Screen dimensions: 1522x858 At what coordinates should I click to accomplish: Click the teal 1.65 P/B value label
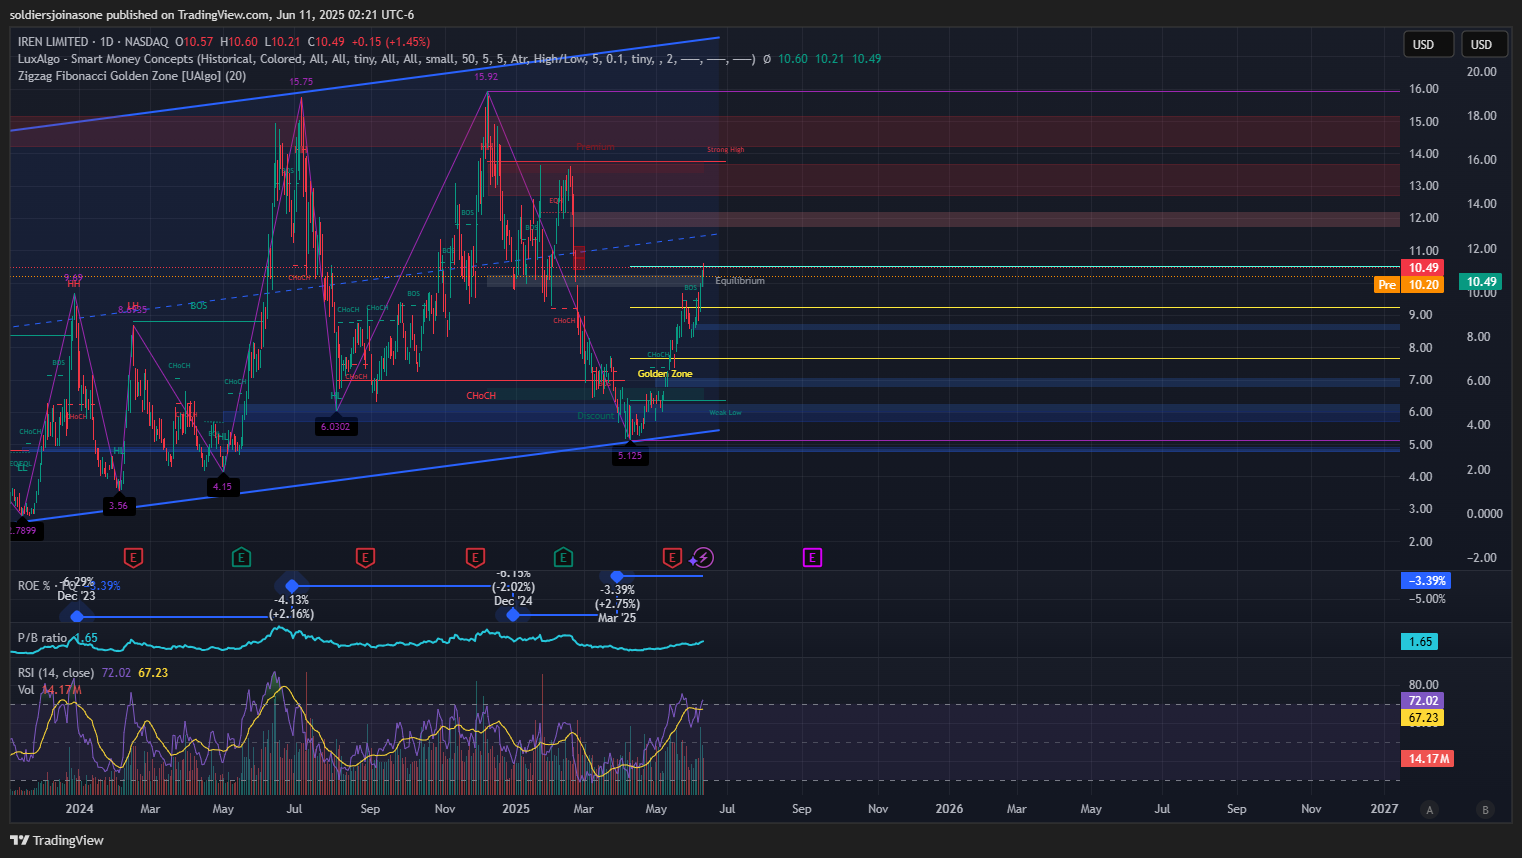pos(1420,641)
